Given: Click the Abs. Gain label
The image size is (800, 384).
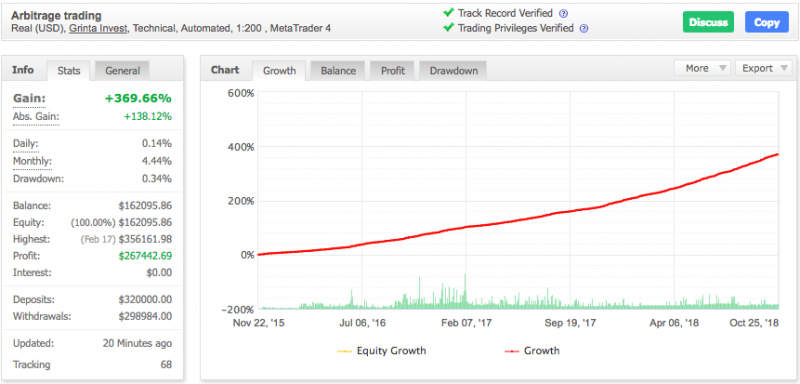Looking at the screenshot, I should tap(36, 117).
